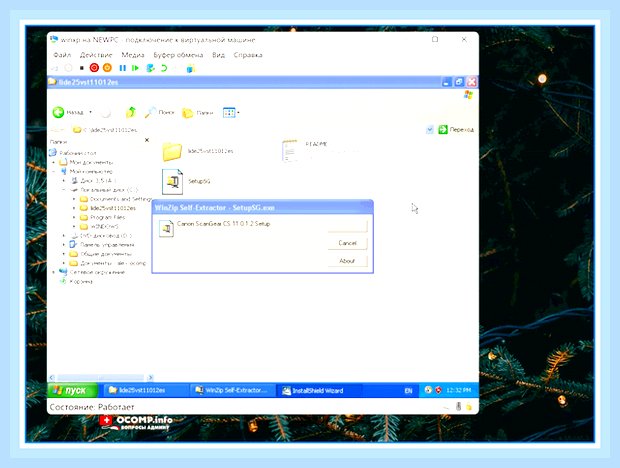Click the green Revert arrow icon
The height and width of the screenshot is (468, 620).
[x=164, y=68]
